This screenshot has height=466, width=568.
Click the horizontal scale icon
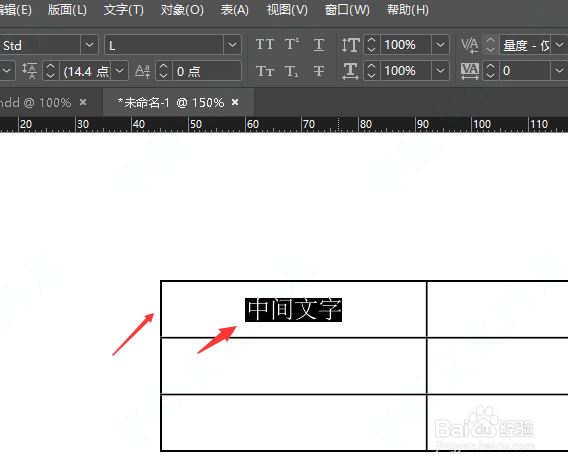pos(350,71)
